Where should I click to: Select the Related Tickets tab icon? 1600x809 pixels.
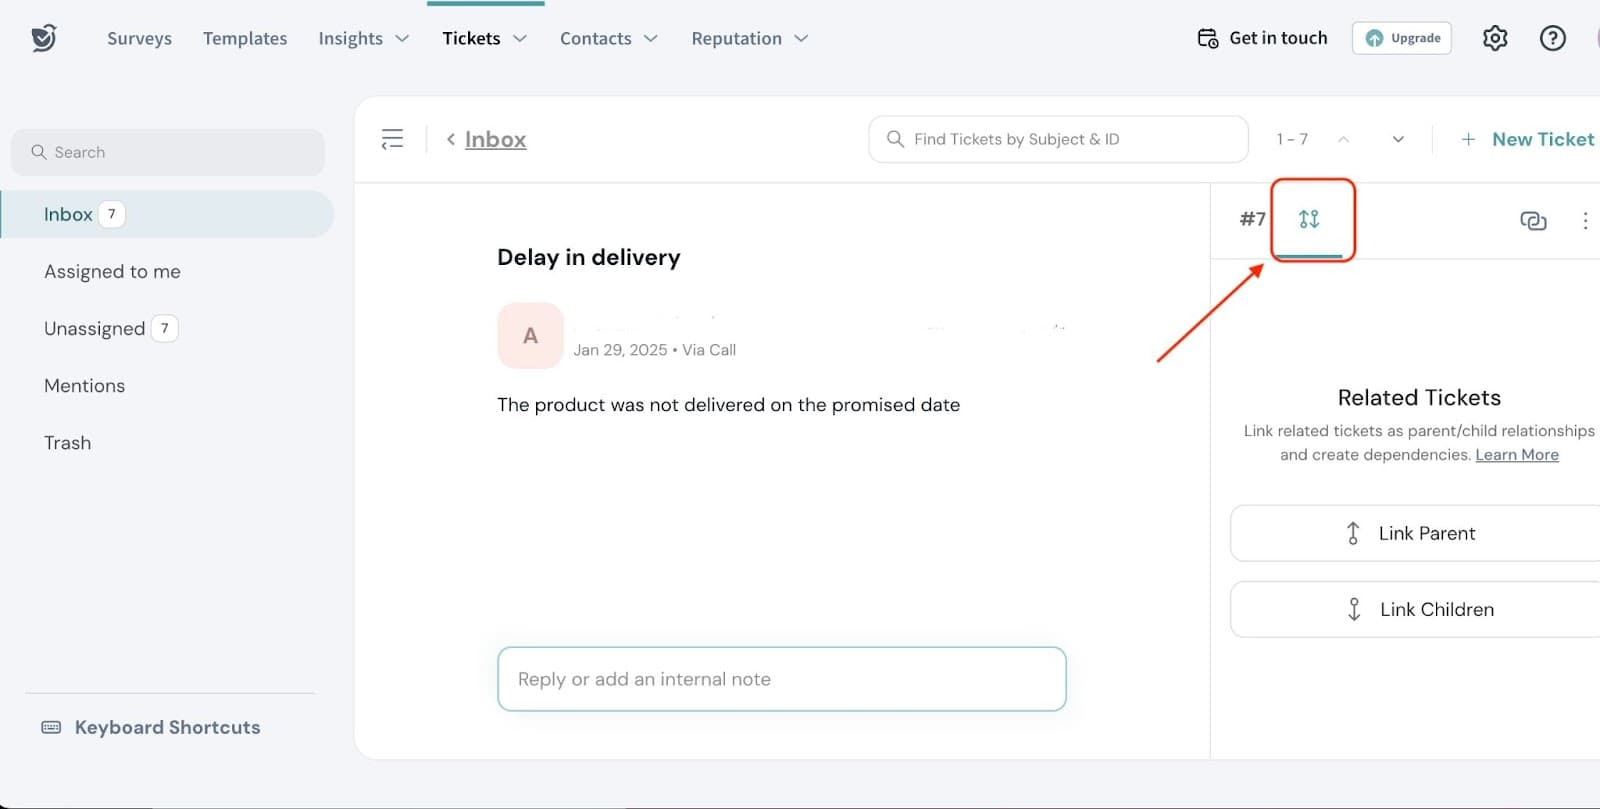pyautogui.click(x=1309, y=219)
